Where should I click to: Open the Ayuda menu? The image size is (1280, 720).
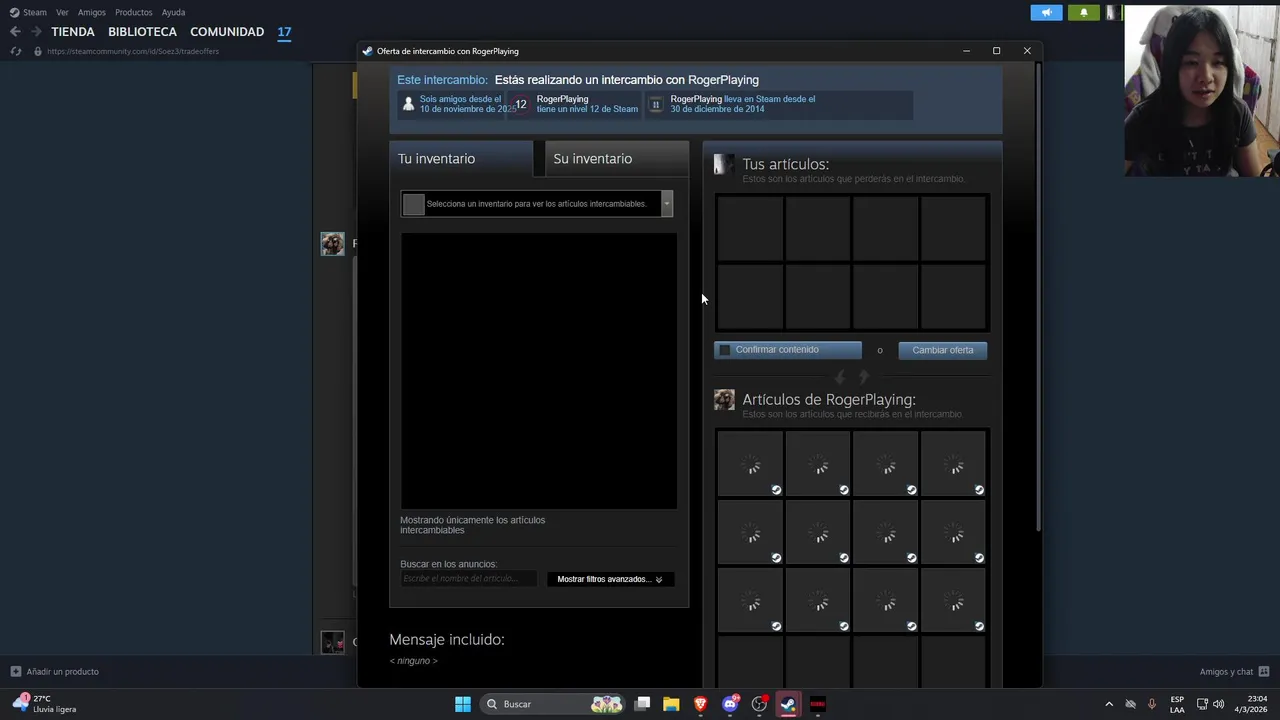[x=173, y=12]
